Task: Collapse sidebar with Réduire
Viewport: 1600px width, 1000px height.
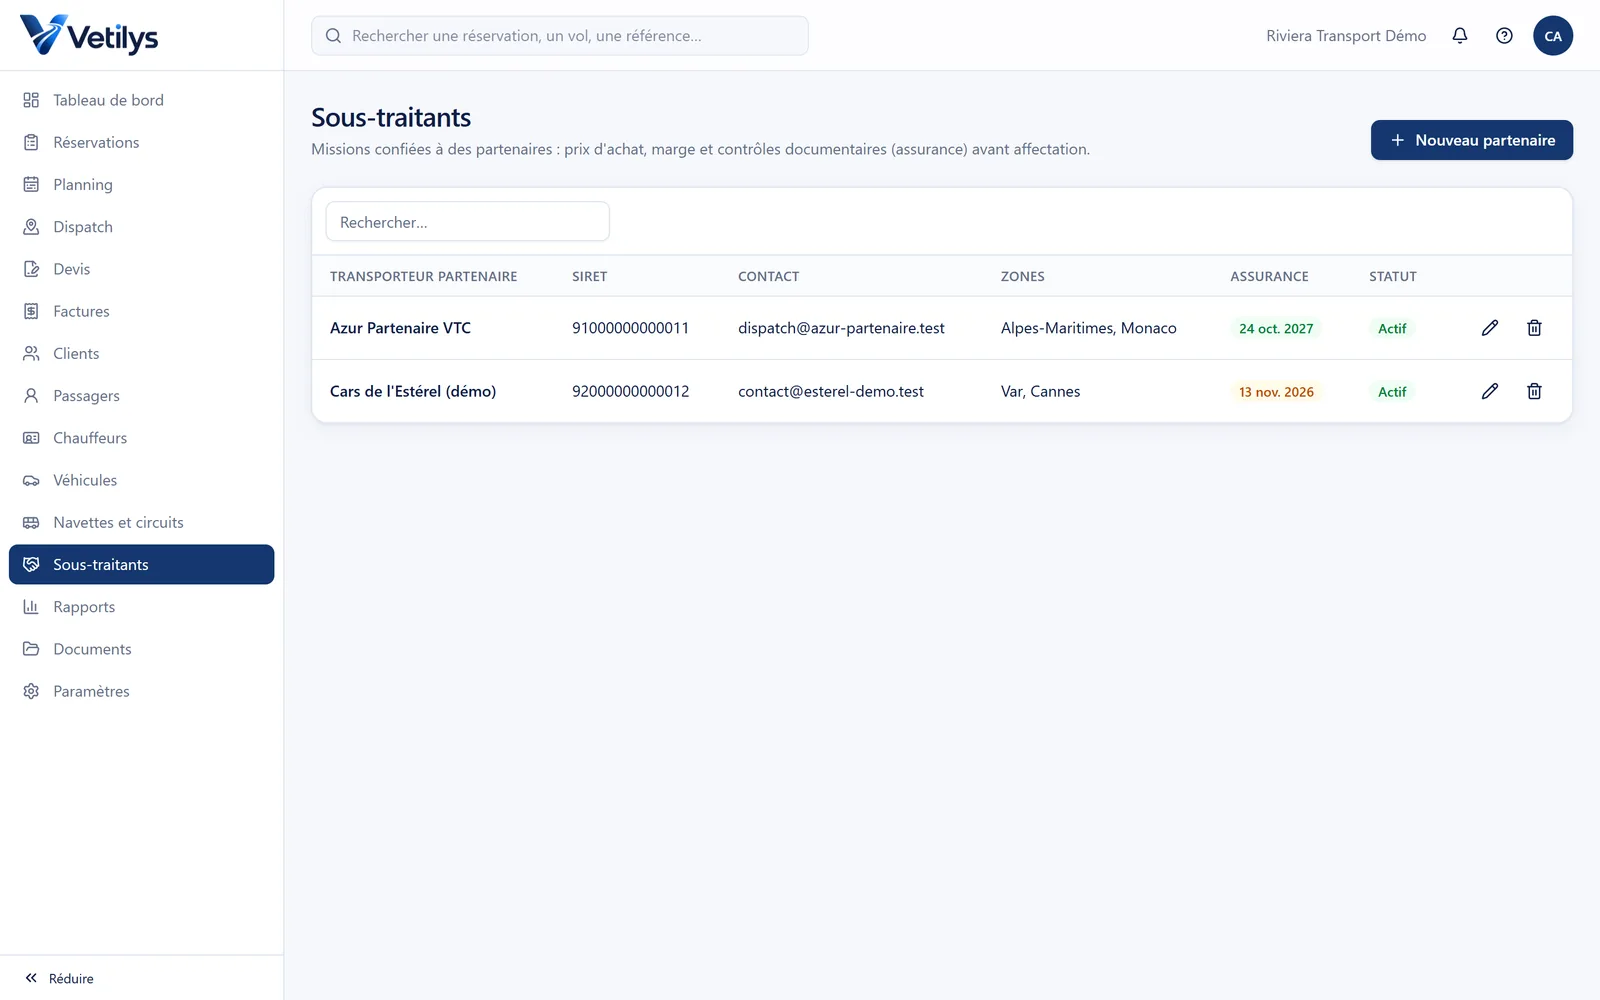Action: [x=60, y=978]
